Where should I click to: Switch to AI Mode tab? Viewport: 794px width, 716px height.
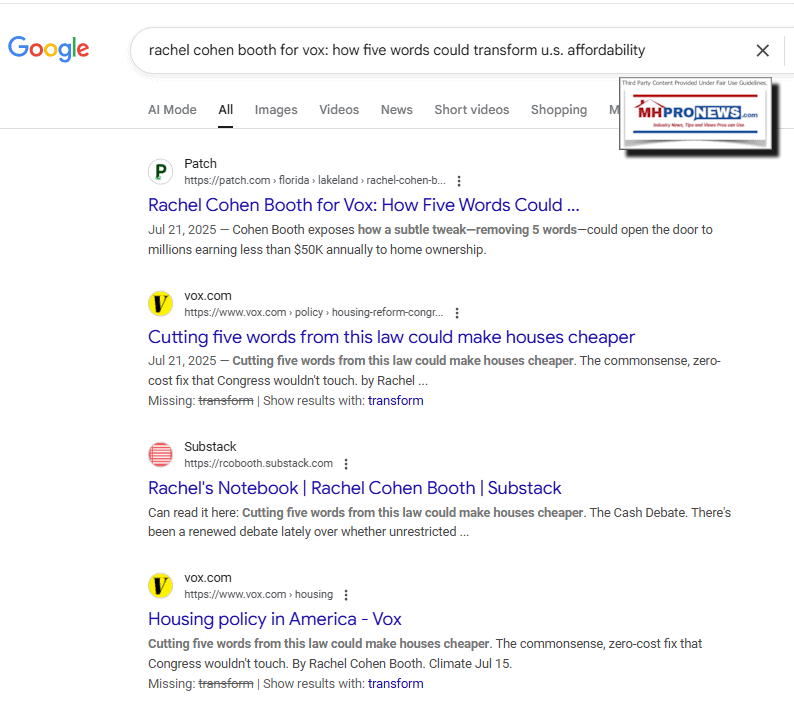tap(172, 110)
